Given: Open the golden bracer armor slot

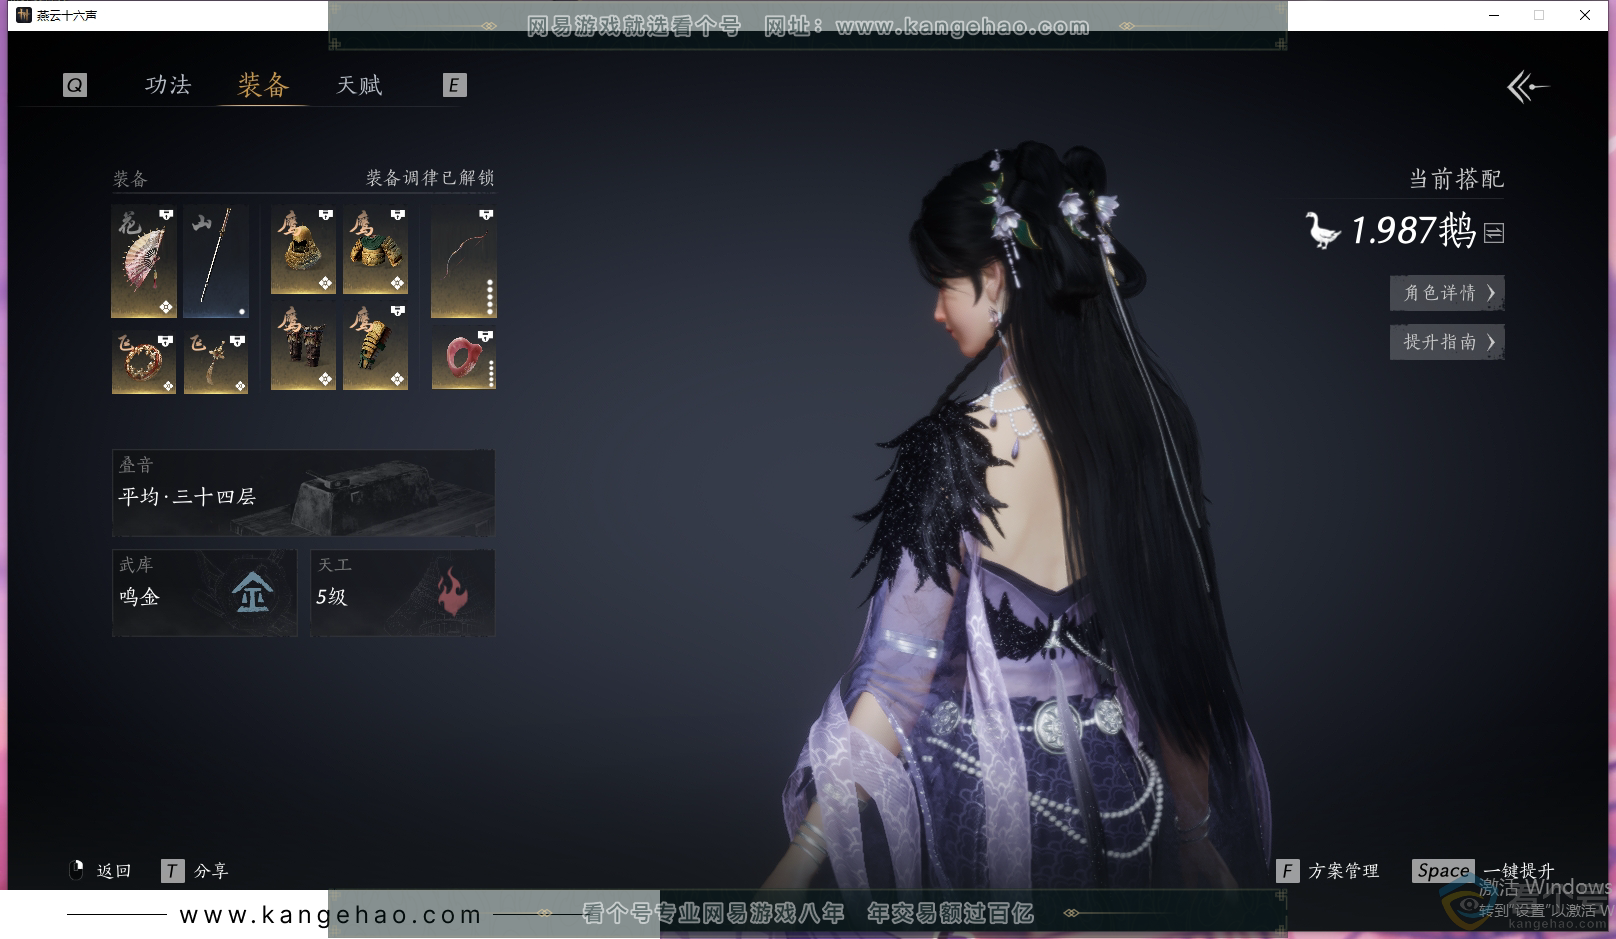Looking at the screenshot, I should click(x=375, y=346).
